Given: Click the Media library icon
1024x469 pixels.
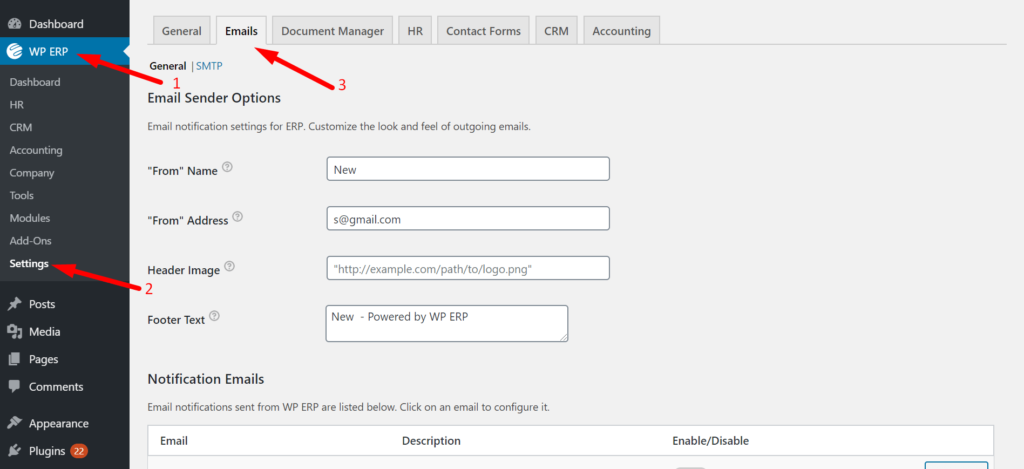Looking at the screenshot, I should [15, 332].
